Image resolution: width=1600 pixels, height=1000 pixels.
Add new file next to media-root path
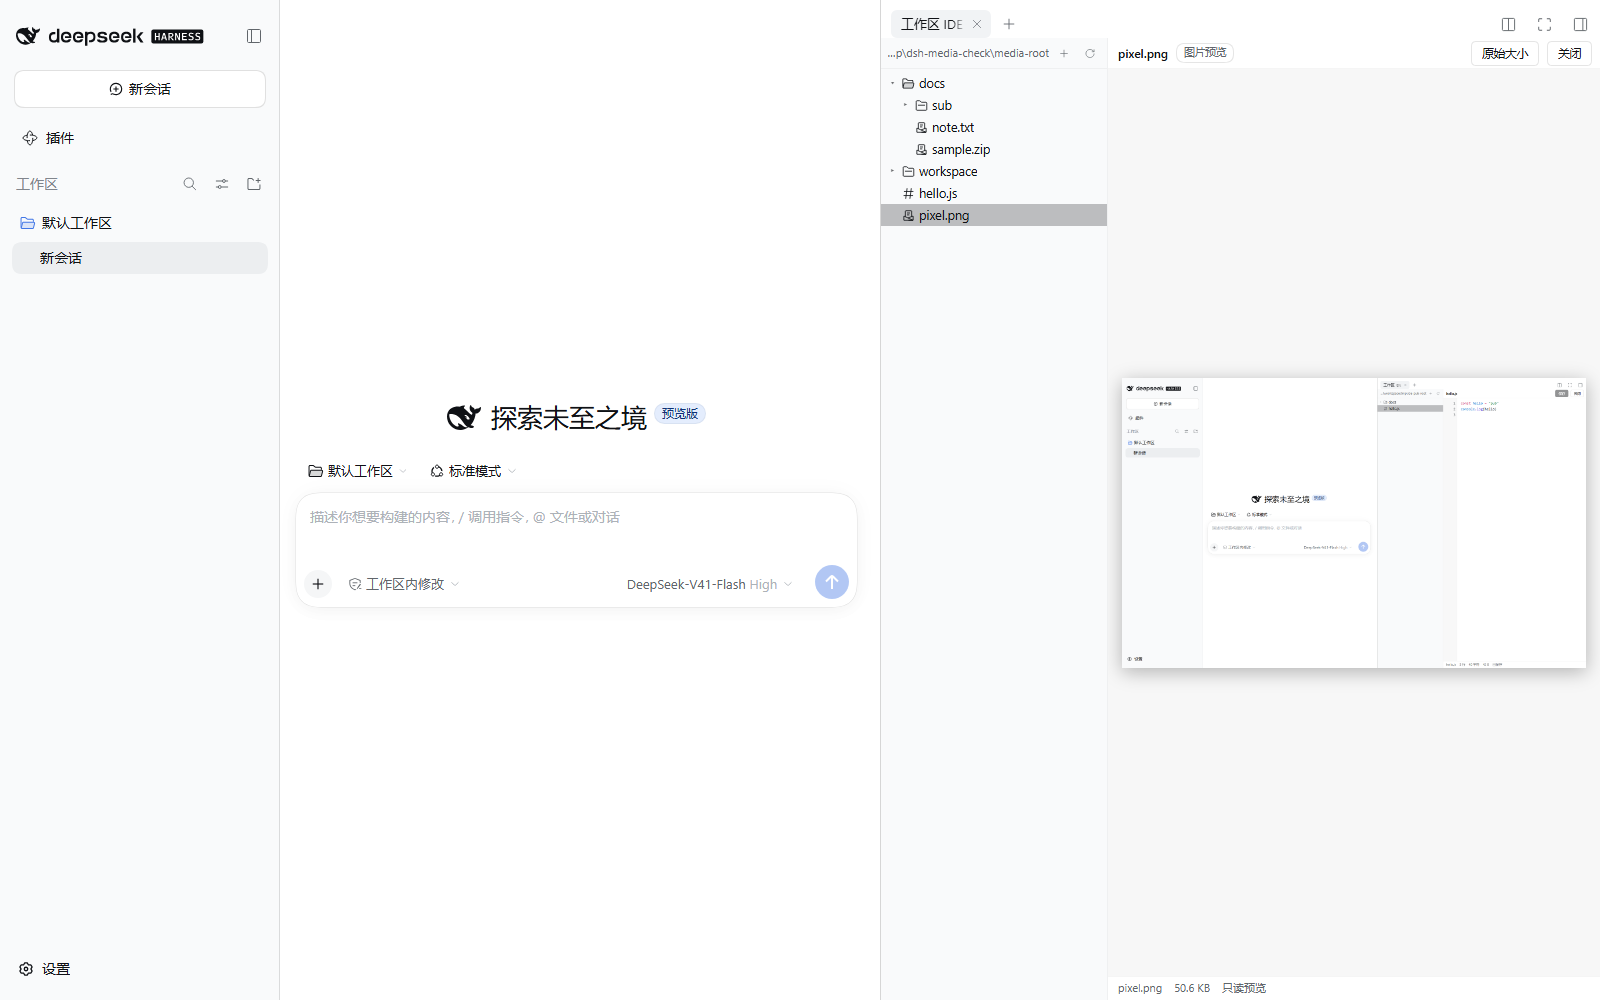pos(1064,54)
